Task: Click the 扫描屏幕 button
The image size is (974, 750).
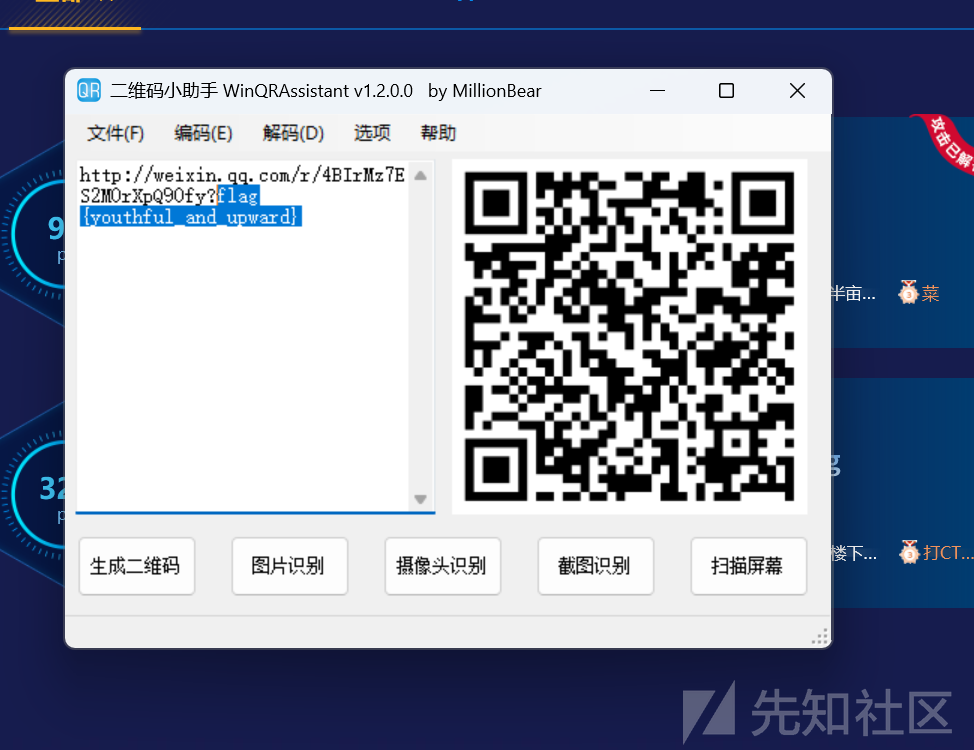Action: [x=749, y=566]
